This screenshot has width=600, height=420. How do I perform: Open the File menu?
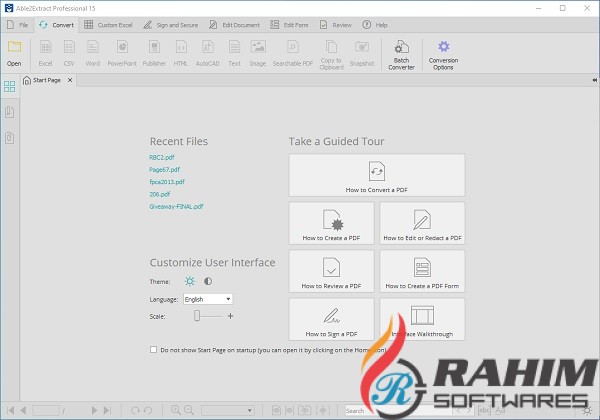[x=18, y=25]
